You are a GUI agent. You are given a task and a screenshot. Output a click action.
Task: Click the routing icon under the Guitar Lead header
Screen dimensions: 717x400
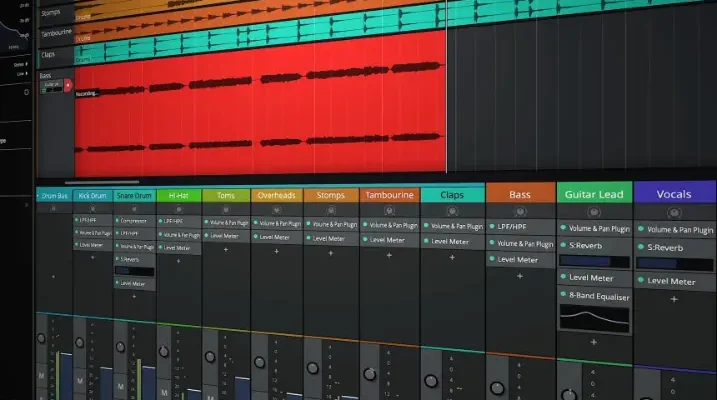(x=593, y=212)
